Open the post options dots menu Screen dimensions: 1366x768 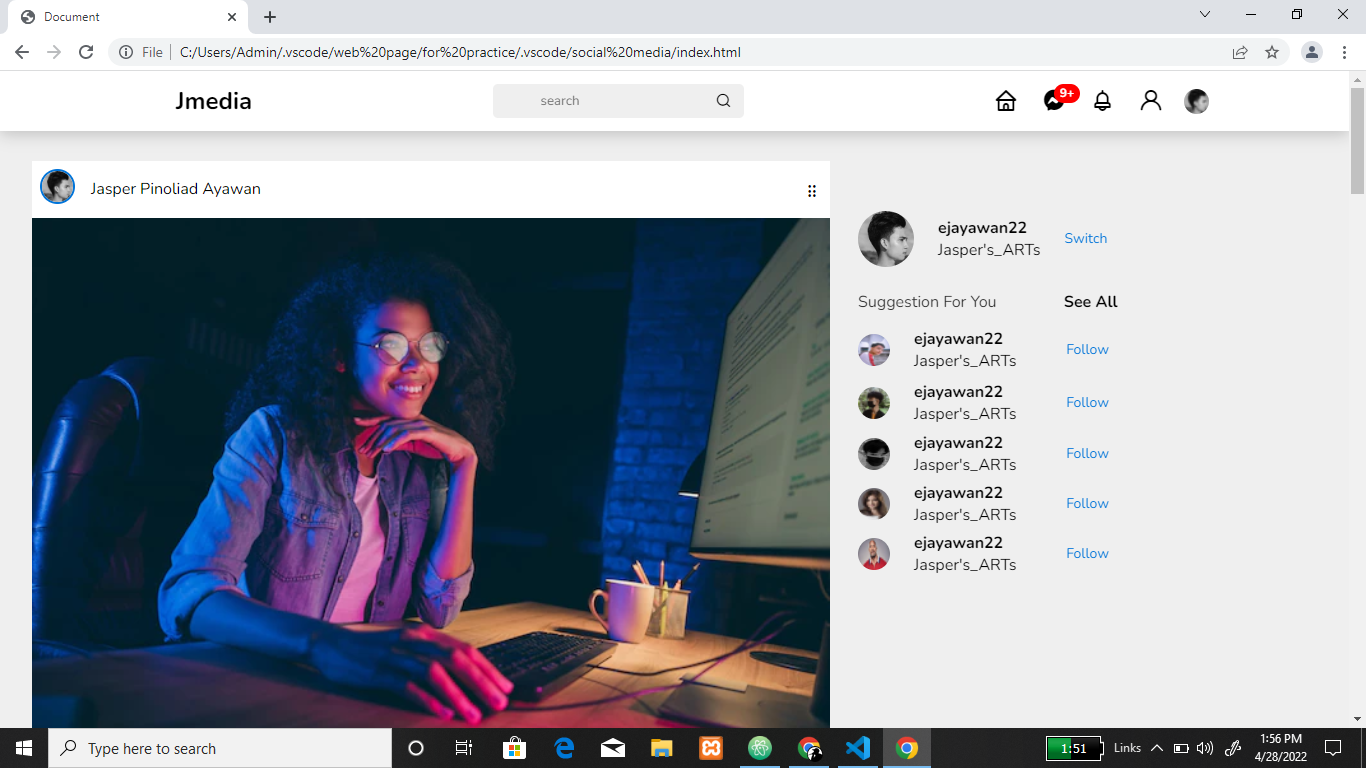point(812,191)
